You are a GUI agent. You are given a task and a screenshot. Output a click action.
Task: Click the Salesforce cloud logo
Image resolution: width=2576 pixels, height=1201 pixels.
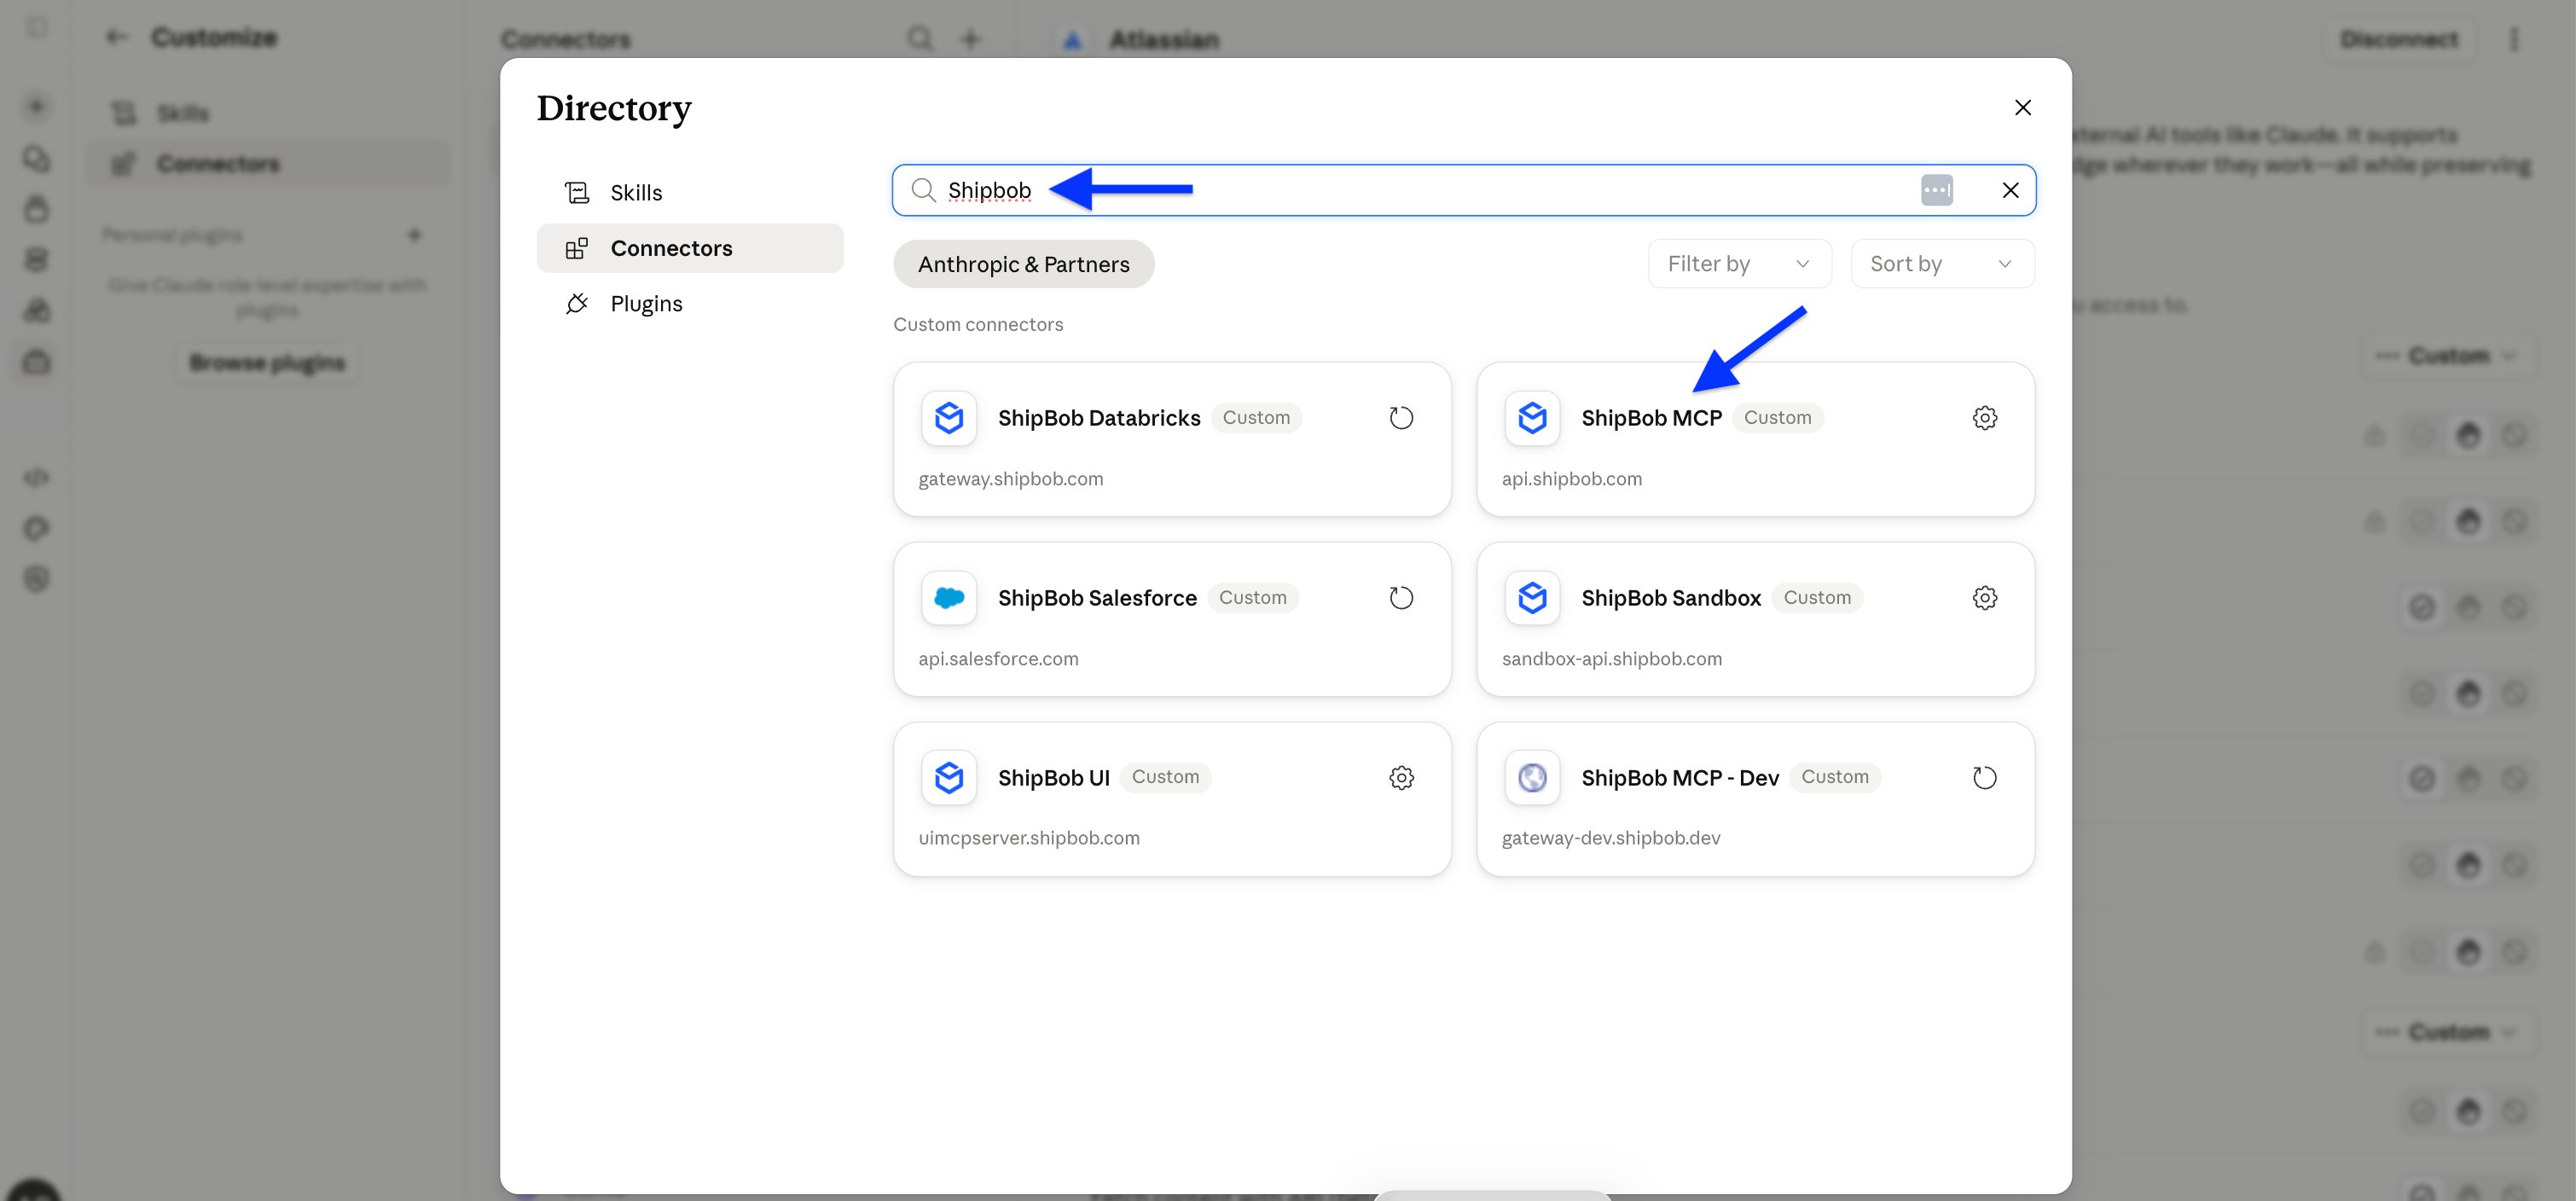click(x=948, y=598)
